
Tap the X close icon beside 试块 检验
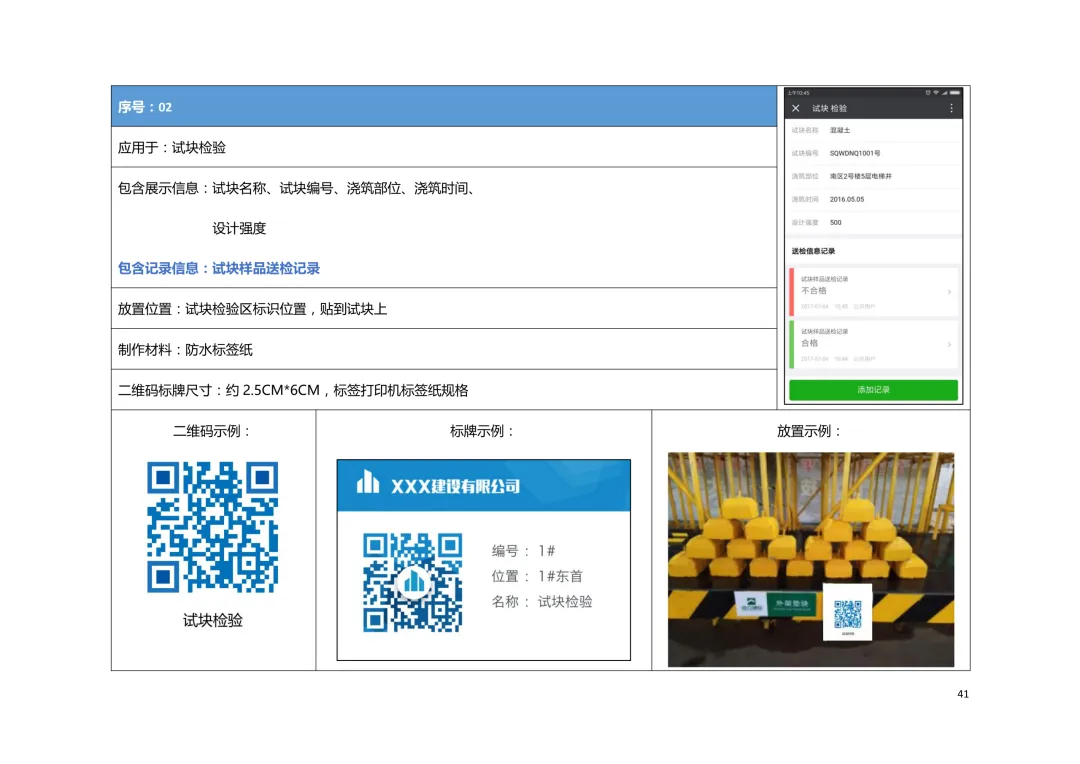[x=796, y=108]
